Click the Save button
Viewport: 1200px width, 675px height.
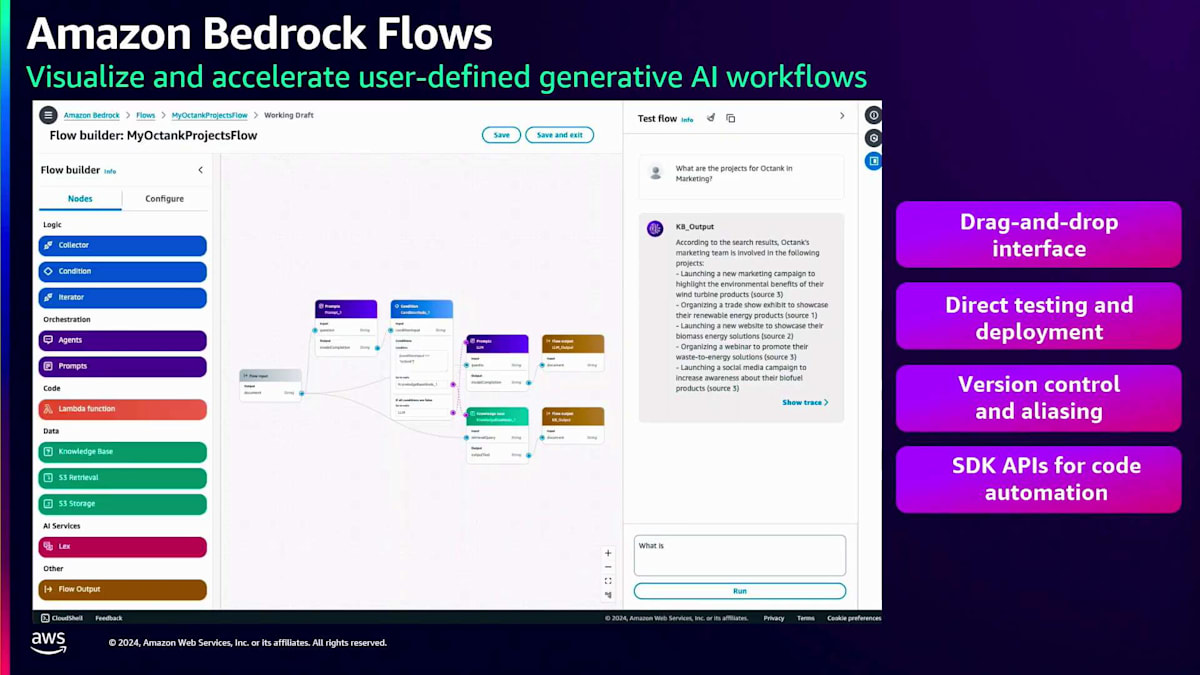(x=501, y=135)
